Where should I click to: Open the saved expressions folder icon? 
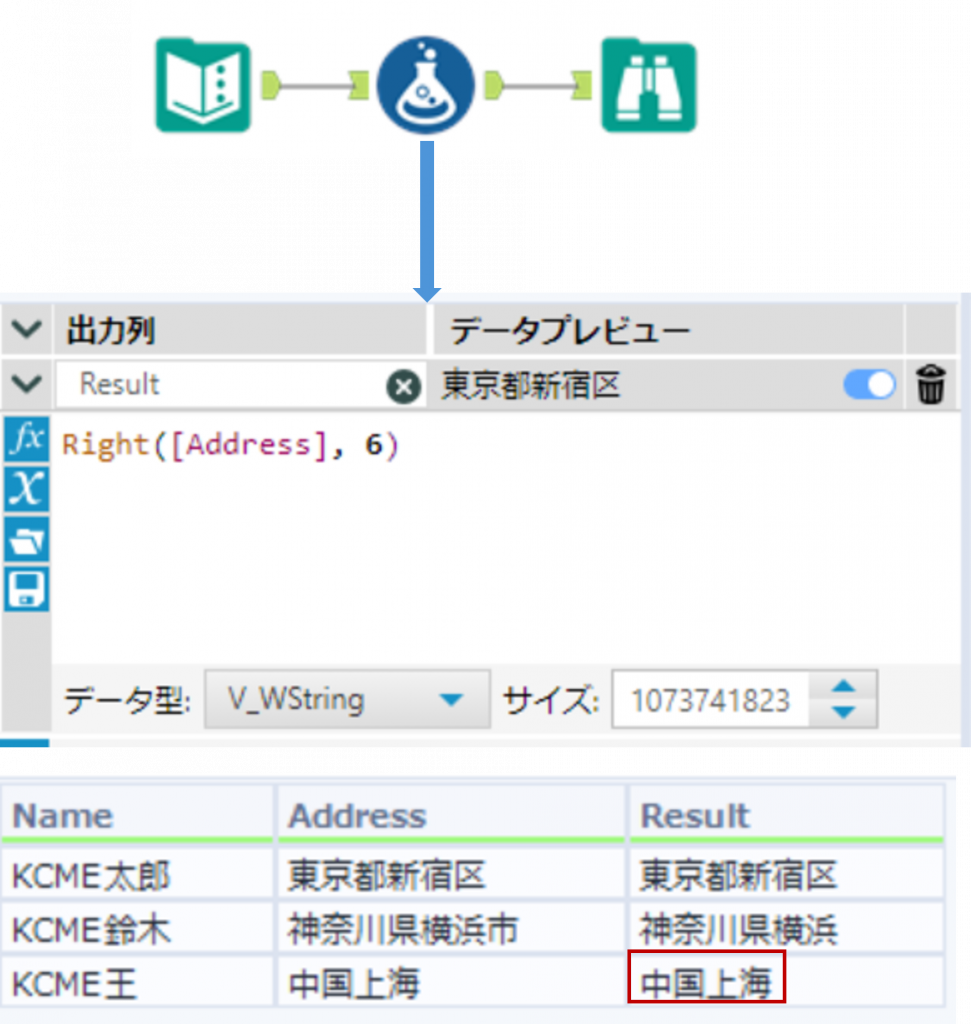[x=26, y=540]
